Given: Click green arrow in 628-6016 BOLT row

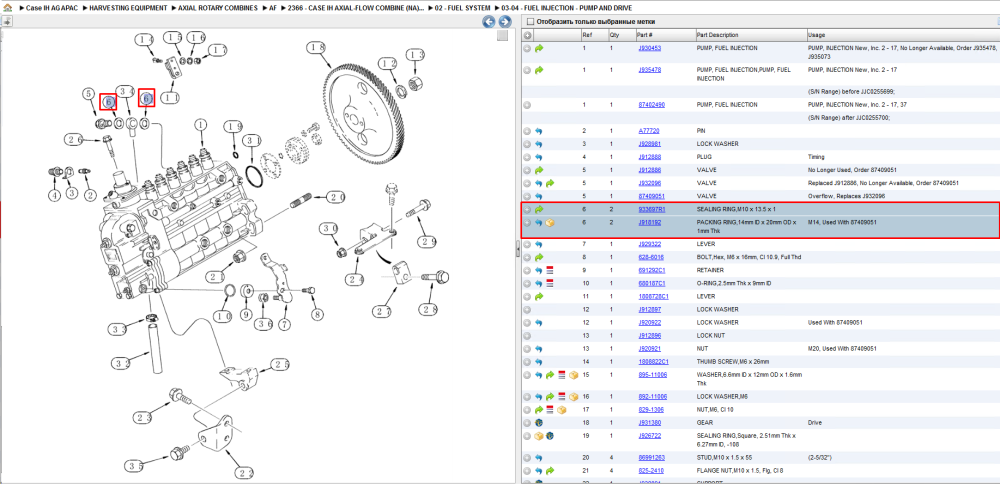Looking at the screenshot, I should click(539, 258).
